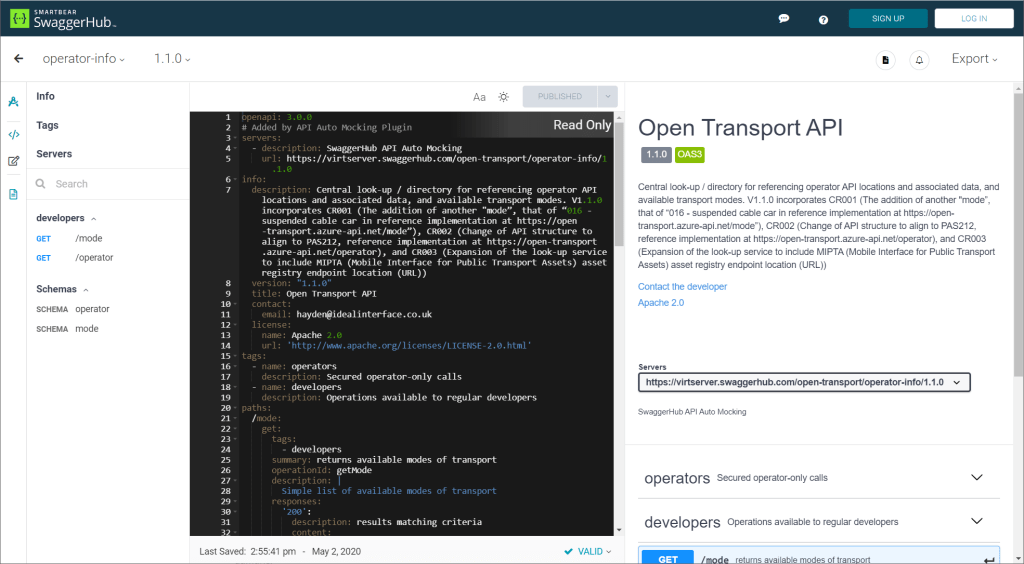This screenshot has width=1024, height=564.
Task: Open the API document details icon
Action: point(885,60)
